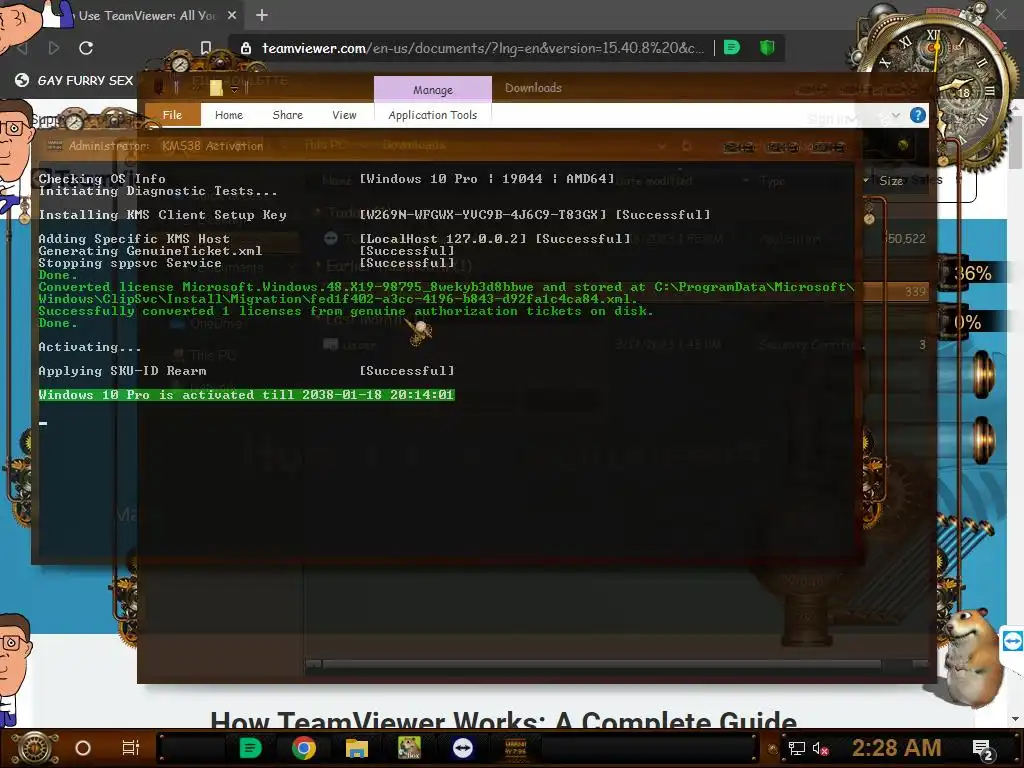This screenshot has height=768, width=1024.
Task: Open Explorer help question-mark icon
Action: [x=917, y=116]
